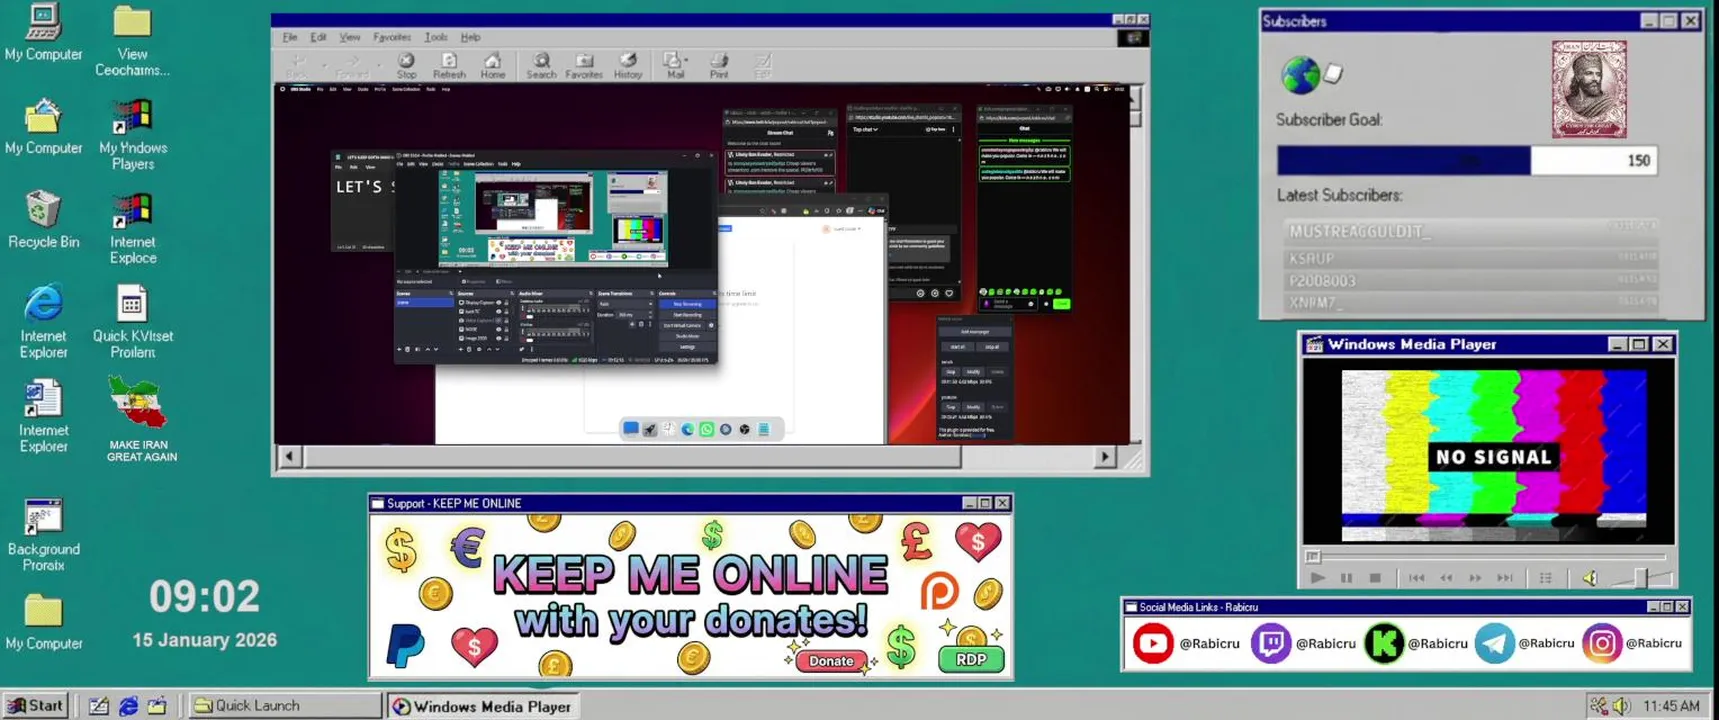The height and width of the screenshot is (720, 1719).
Task: Select subscriber row P2008003
Action: click(1469, 281)
